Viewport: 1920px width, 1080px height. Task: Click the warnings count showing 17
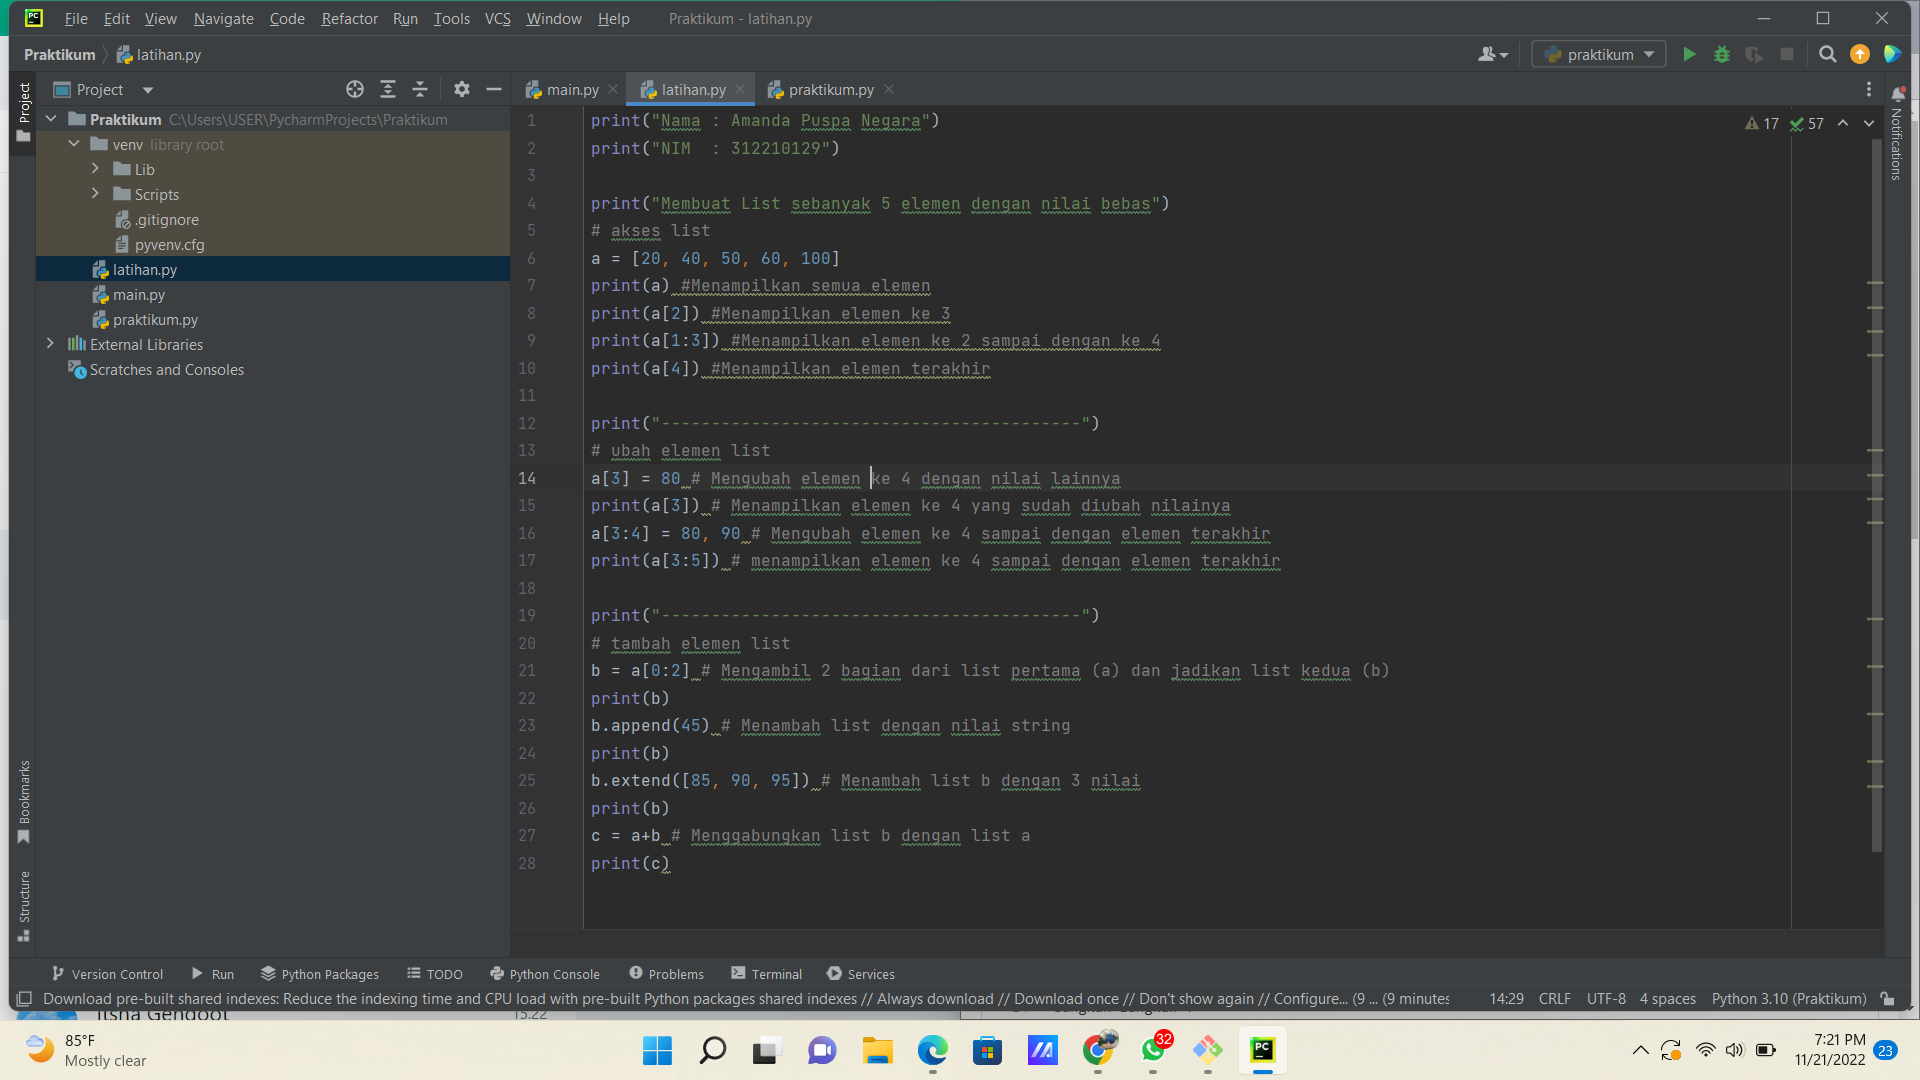pos(1763,123)
